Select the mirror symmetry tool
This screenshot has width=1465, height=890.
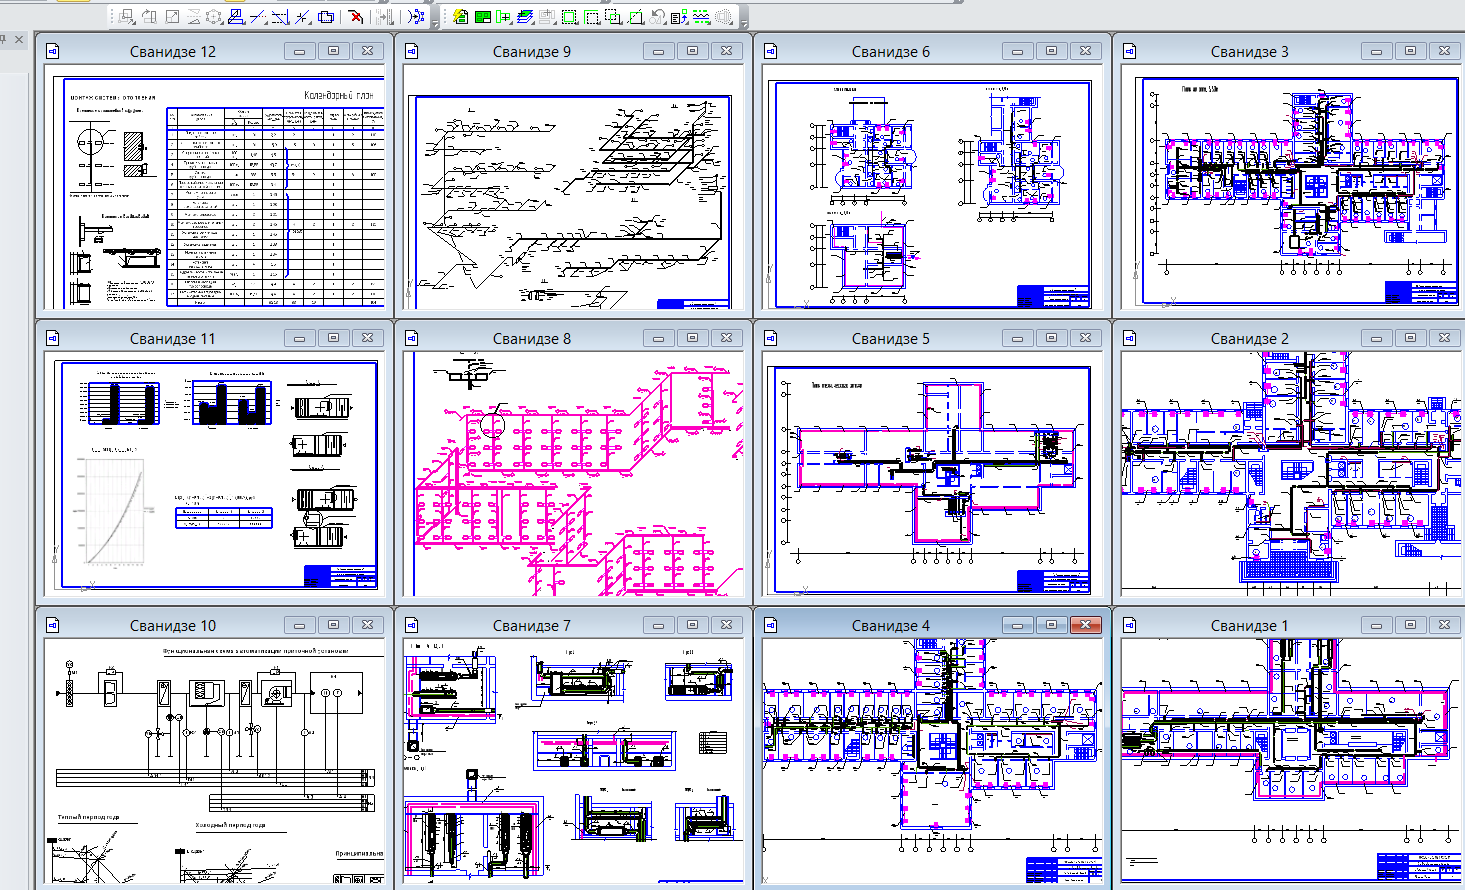pyautogui.click(x=194, y=17)
